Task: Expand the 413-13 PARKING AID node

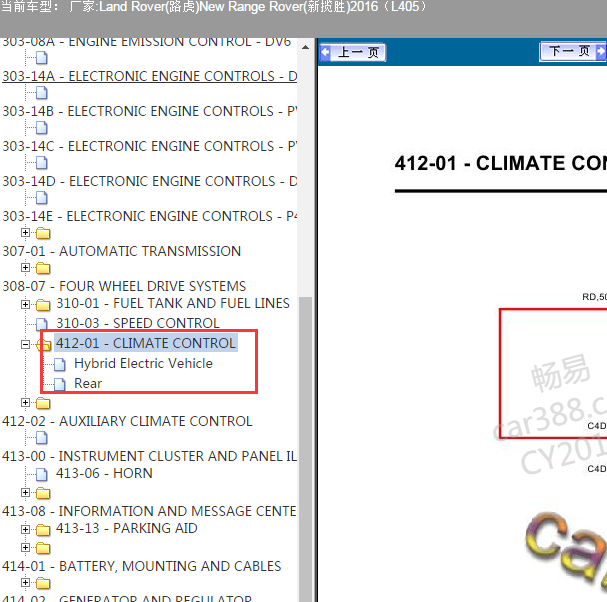Action: coord(26,529)
